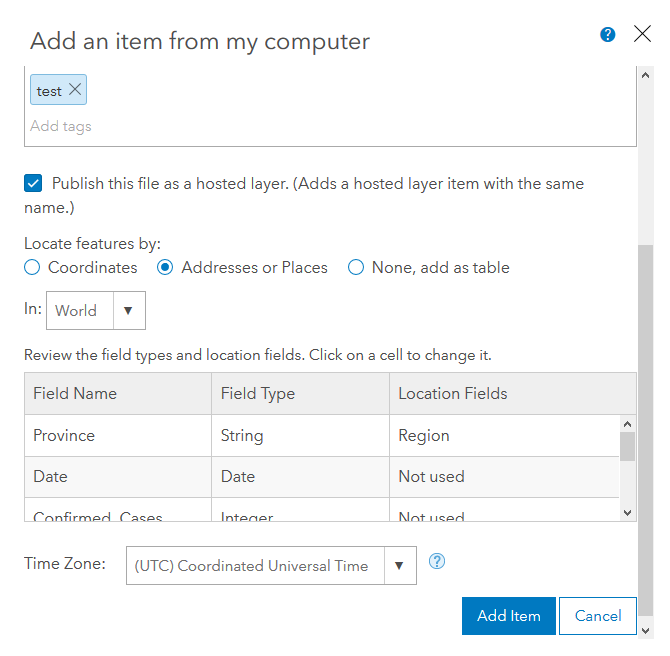Viewport: 670px width, 656px height.
Task: Expand the World region dropdown
Action: click(x=128, y=311)
